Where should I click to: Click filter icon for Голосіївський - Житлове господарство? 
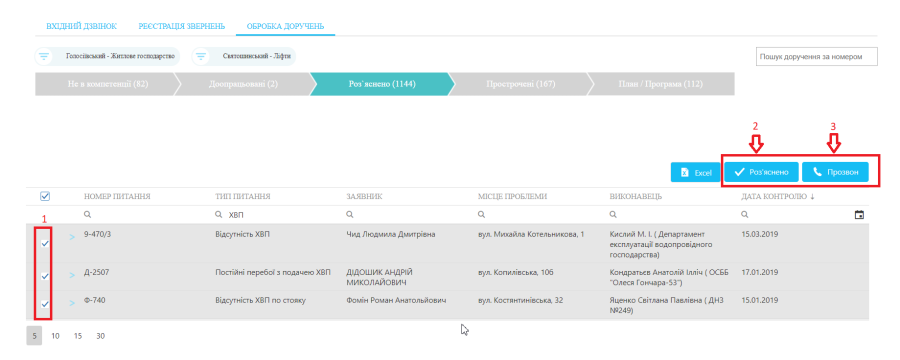pyautogui.click(x=44, y=57)
